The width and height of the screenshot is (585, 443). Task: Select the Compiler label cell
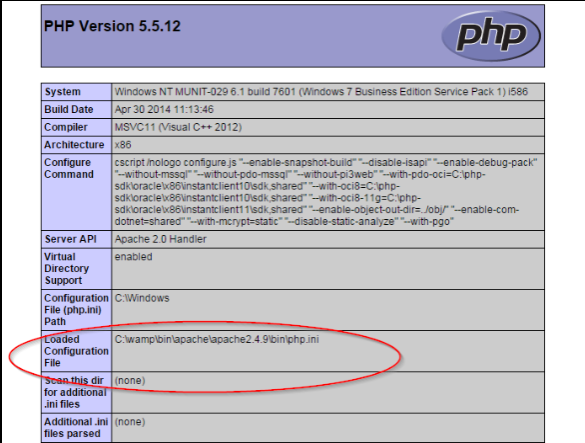(x=76, y=127)
